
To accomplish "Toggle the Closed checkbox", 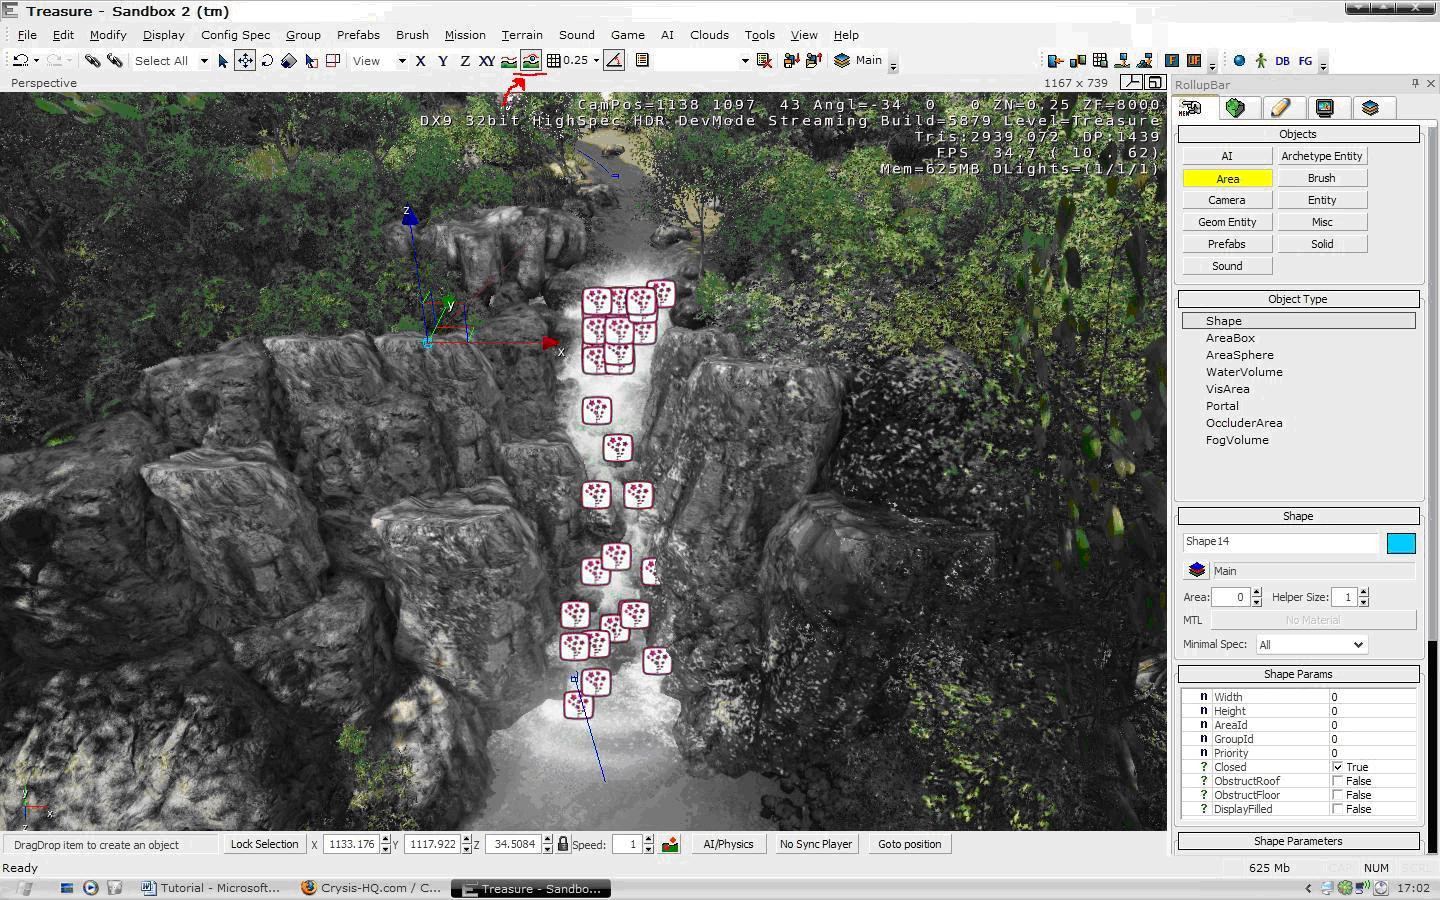I will pyautogui.click(x=1337, y=767).
